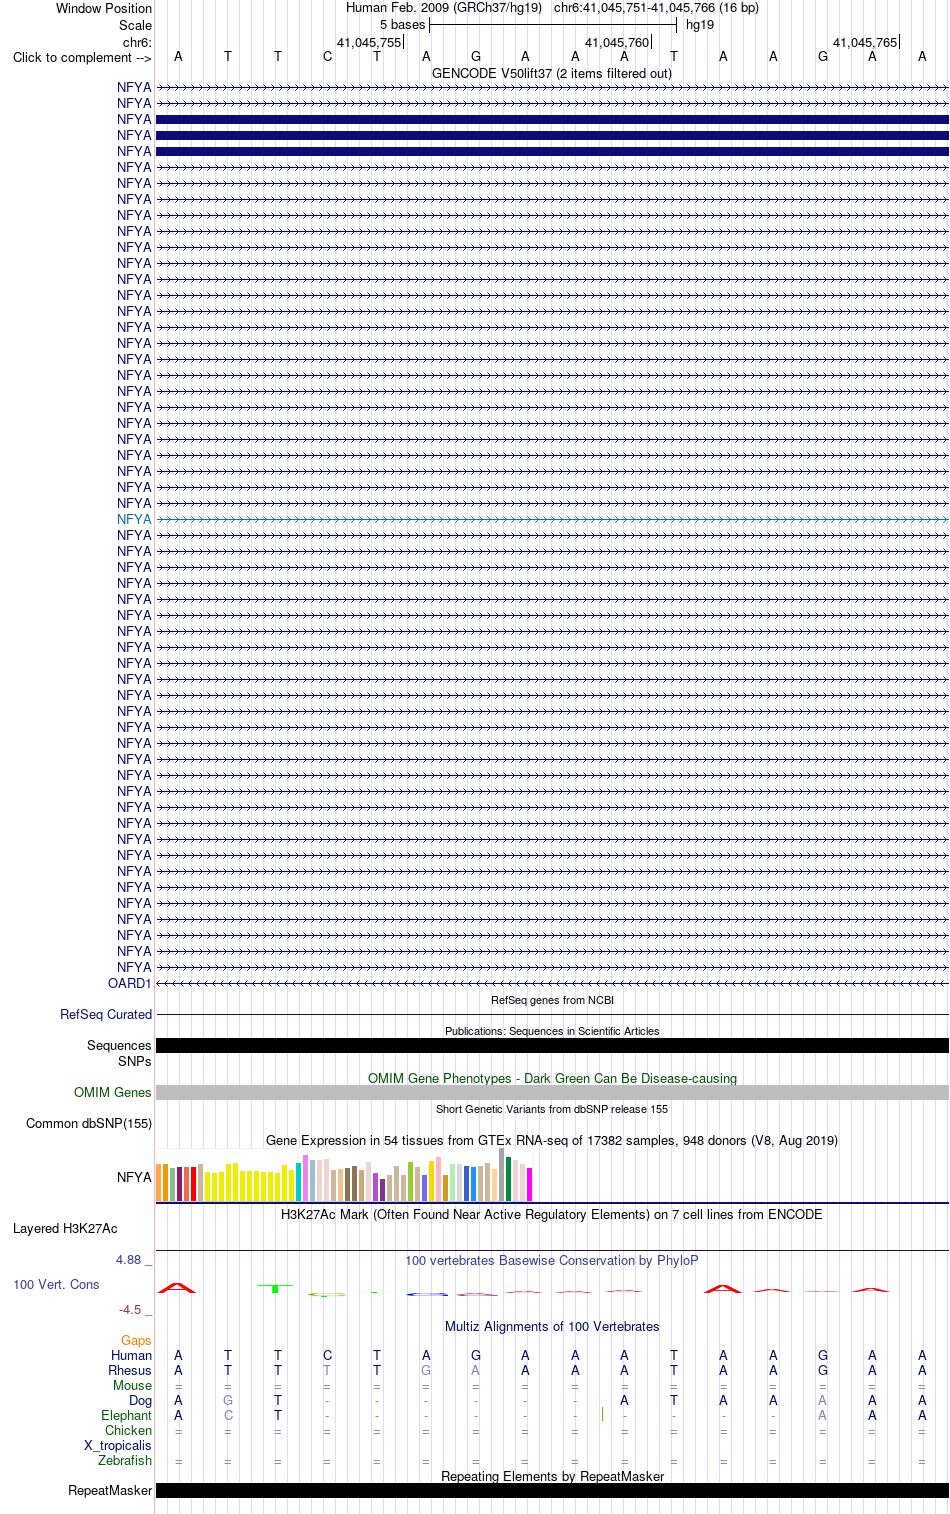The width and height of the screenshot is (950, 1514).
Task: Click the GTEx Gene Expression track title
Action: (552, 1140)
